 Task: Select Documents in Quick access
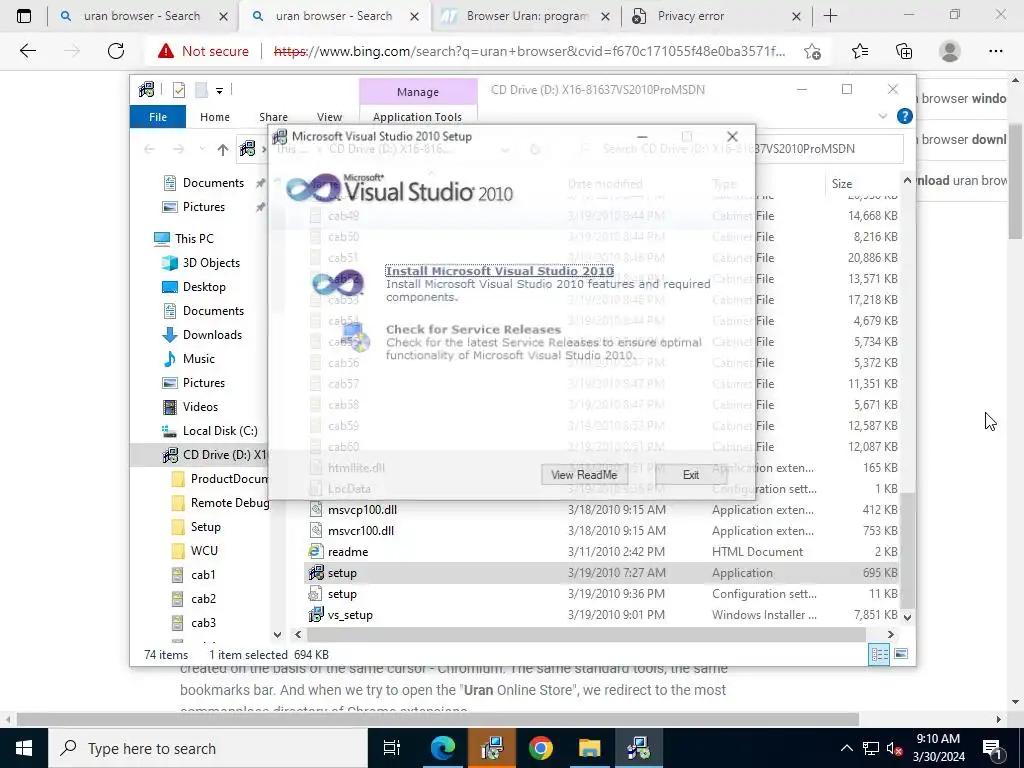point(214,183)
